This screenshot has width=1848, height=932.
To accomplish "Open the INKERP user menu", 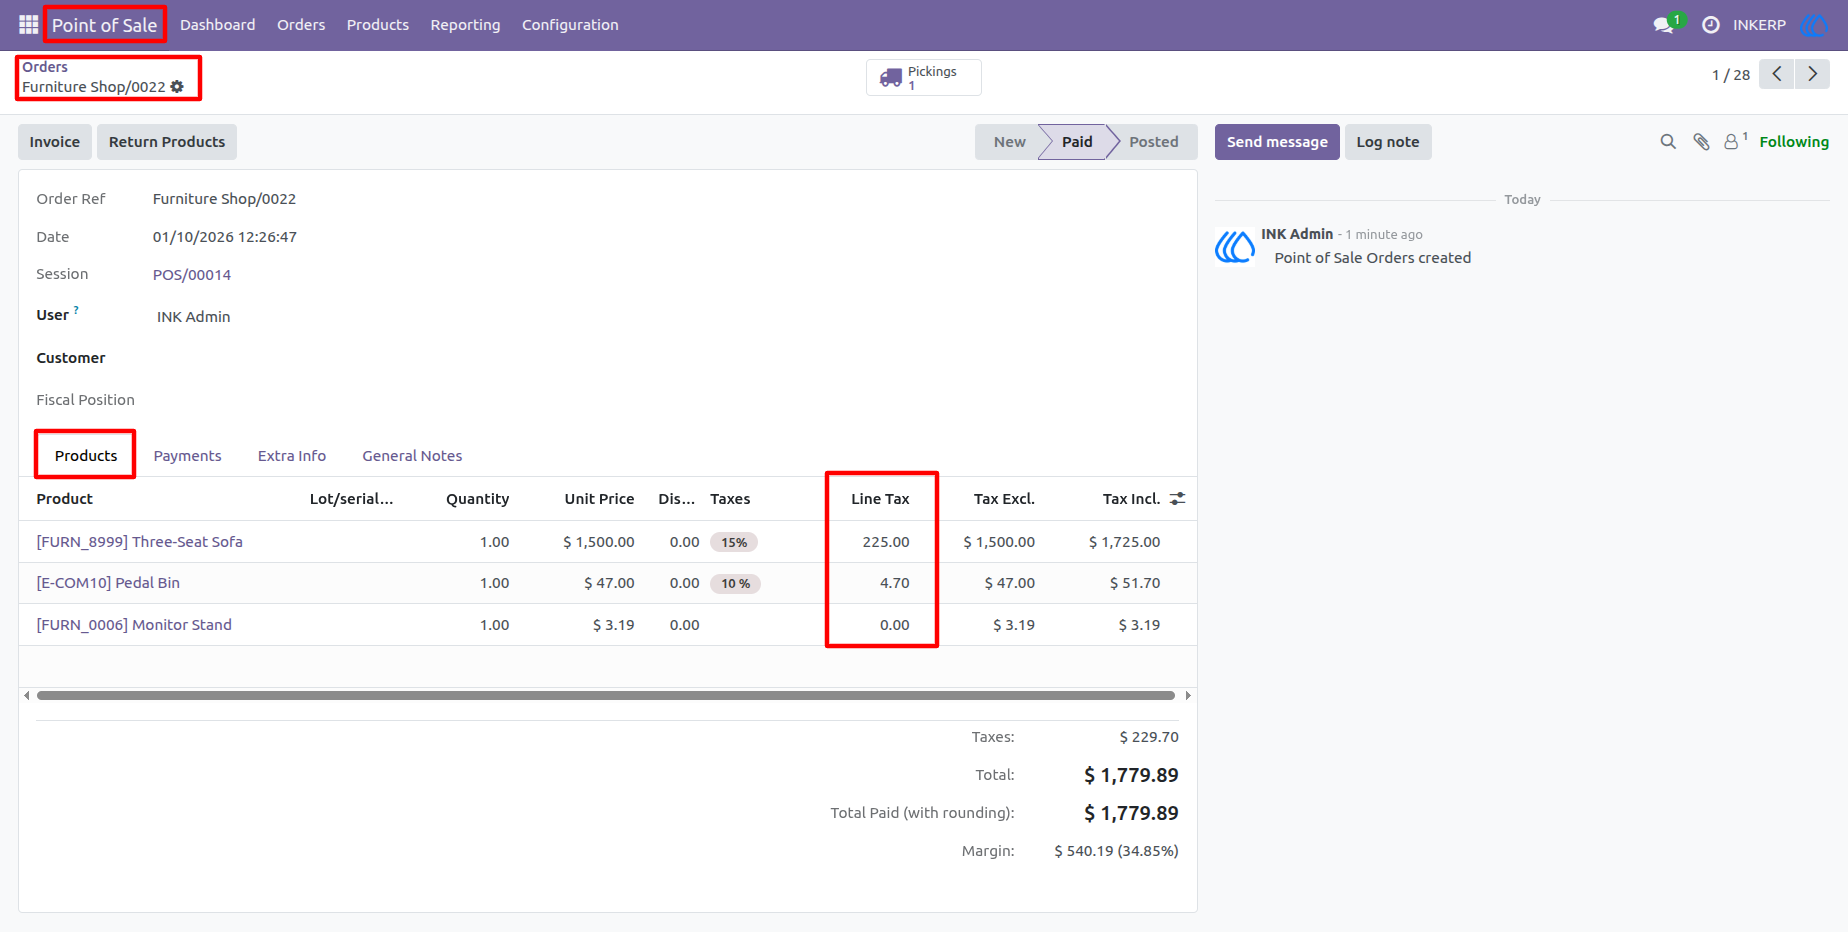I will 1759,25.
